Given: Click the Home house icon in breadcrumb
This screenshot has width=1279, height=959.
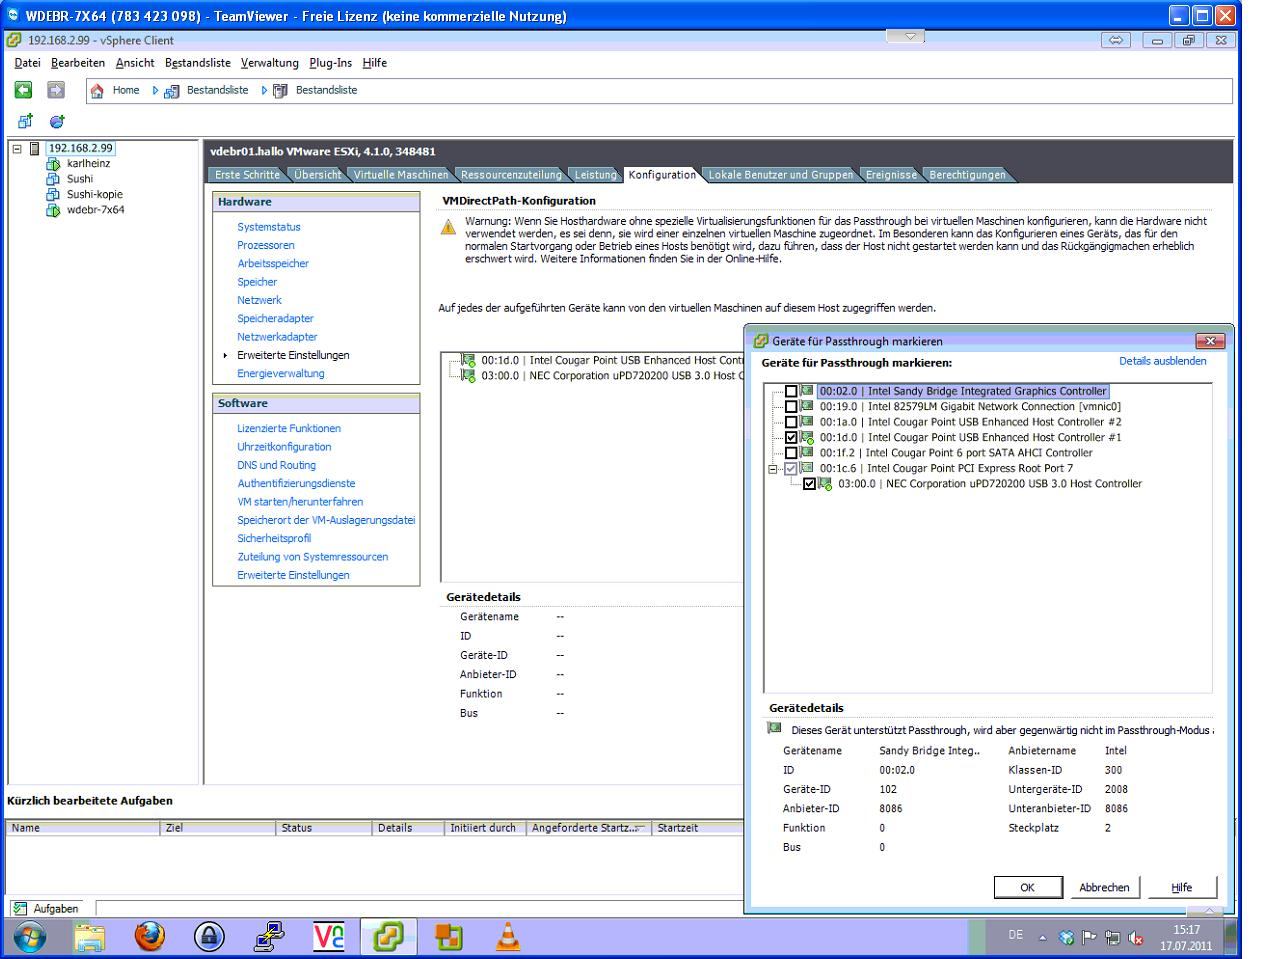Looking at the screenshot, I should 97,90.
